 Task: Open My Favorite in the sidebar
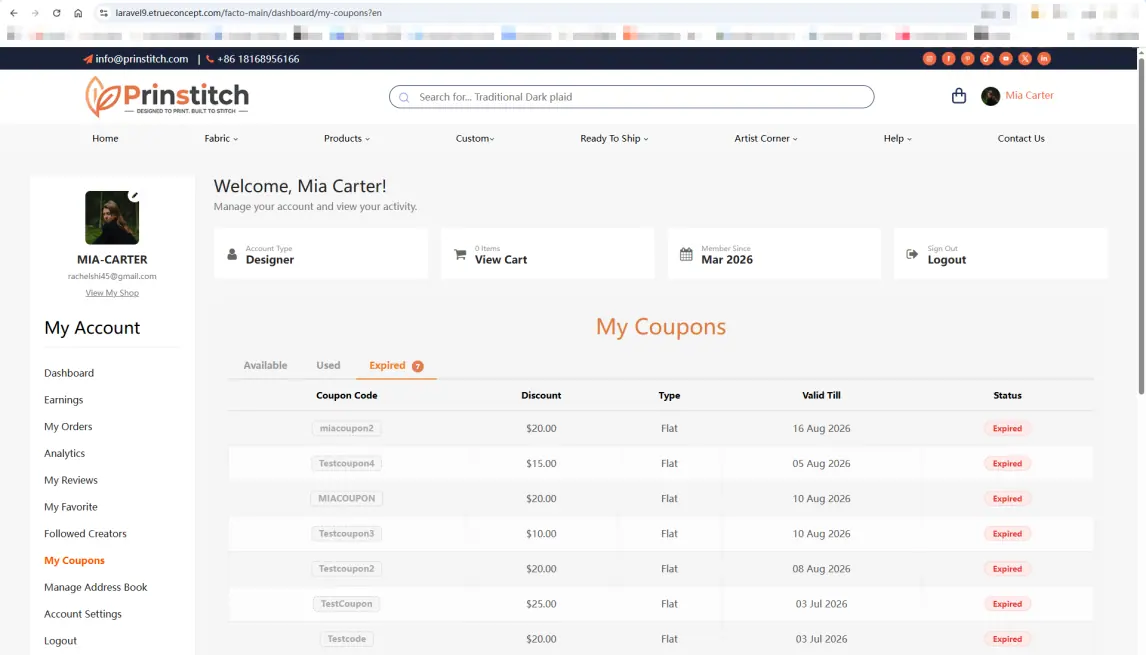point(71,507)
